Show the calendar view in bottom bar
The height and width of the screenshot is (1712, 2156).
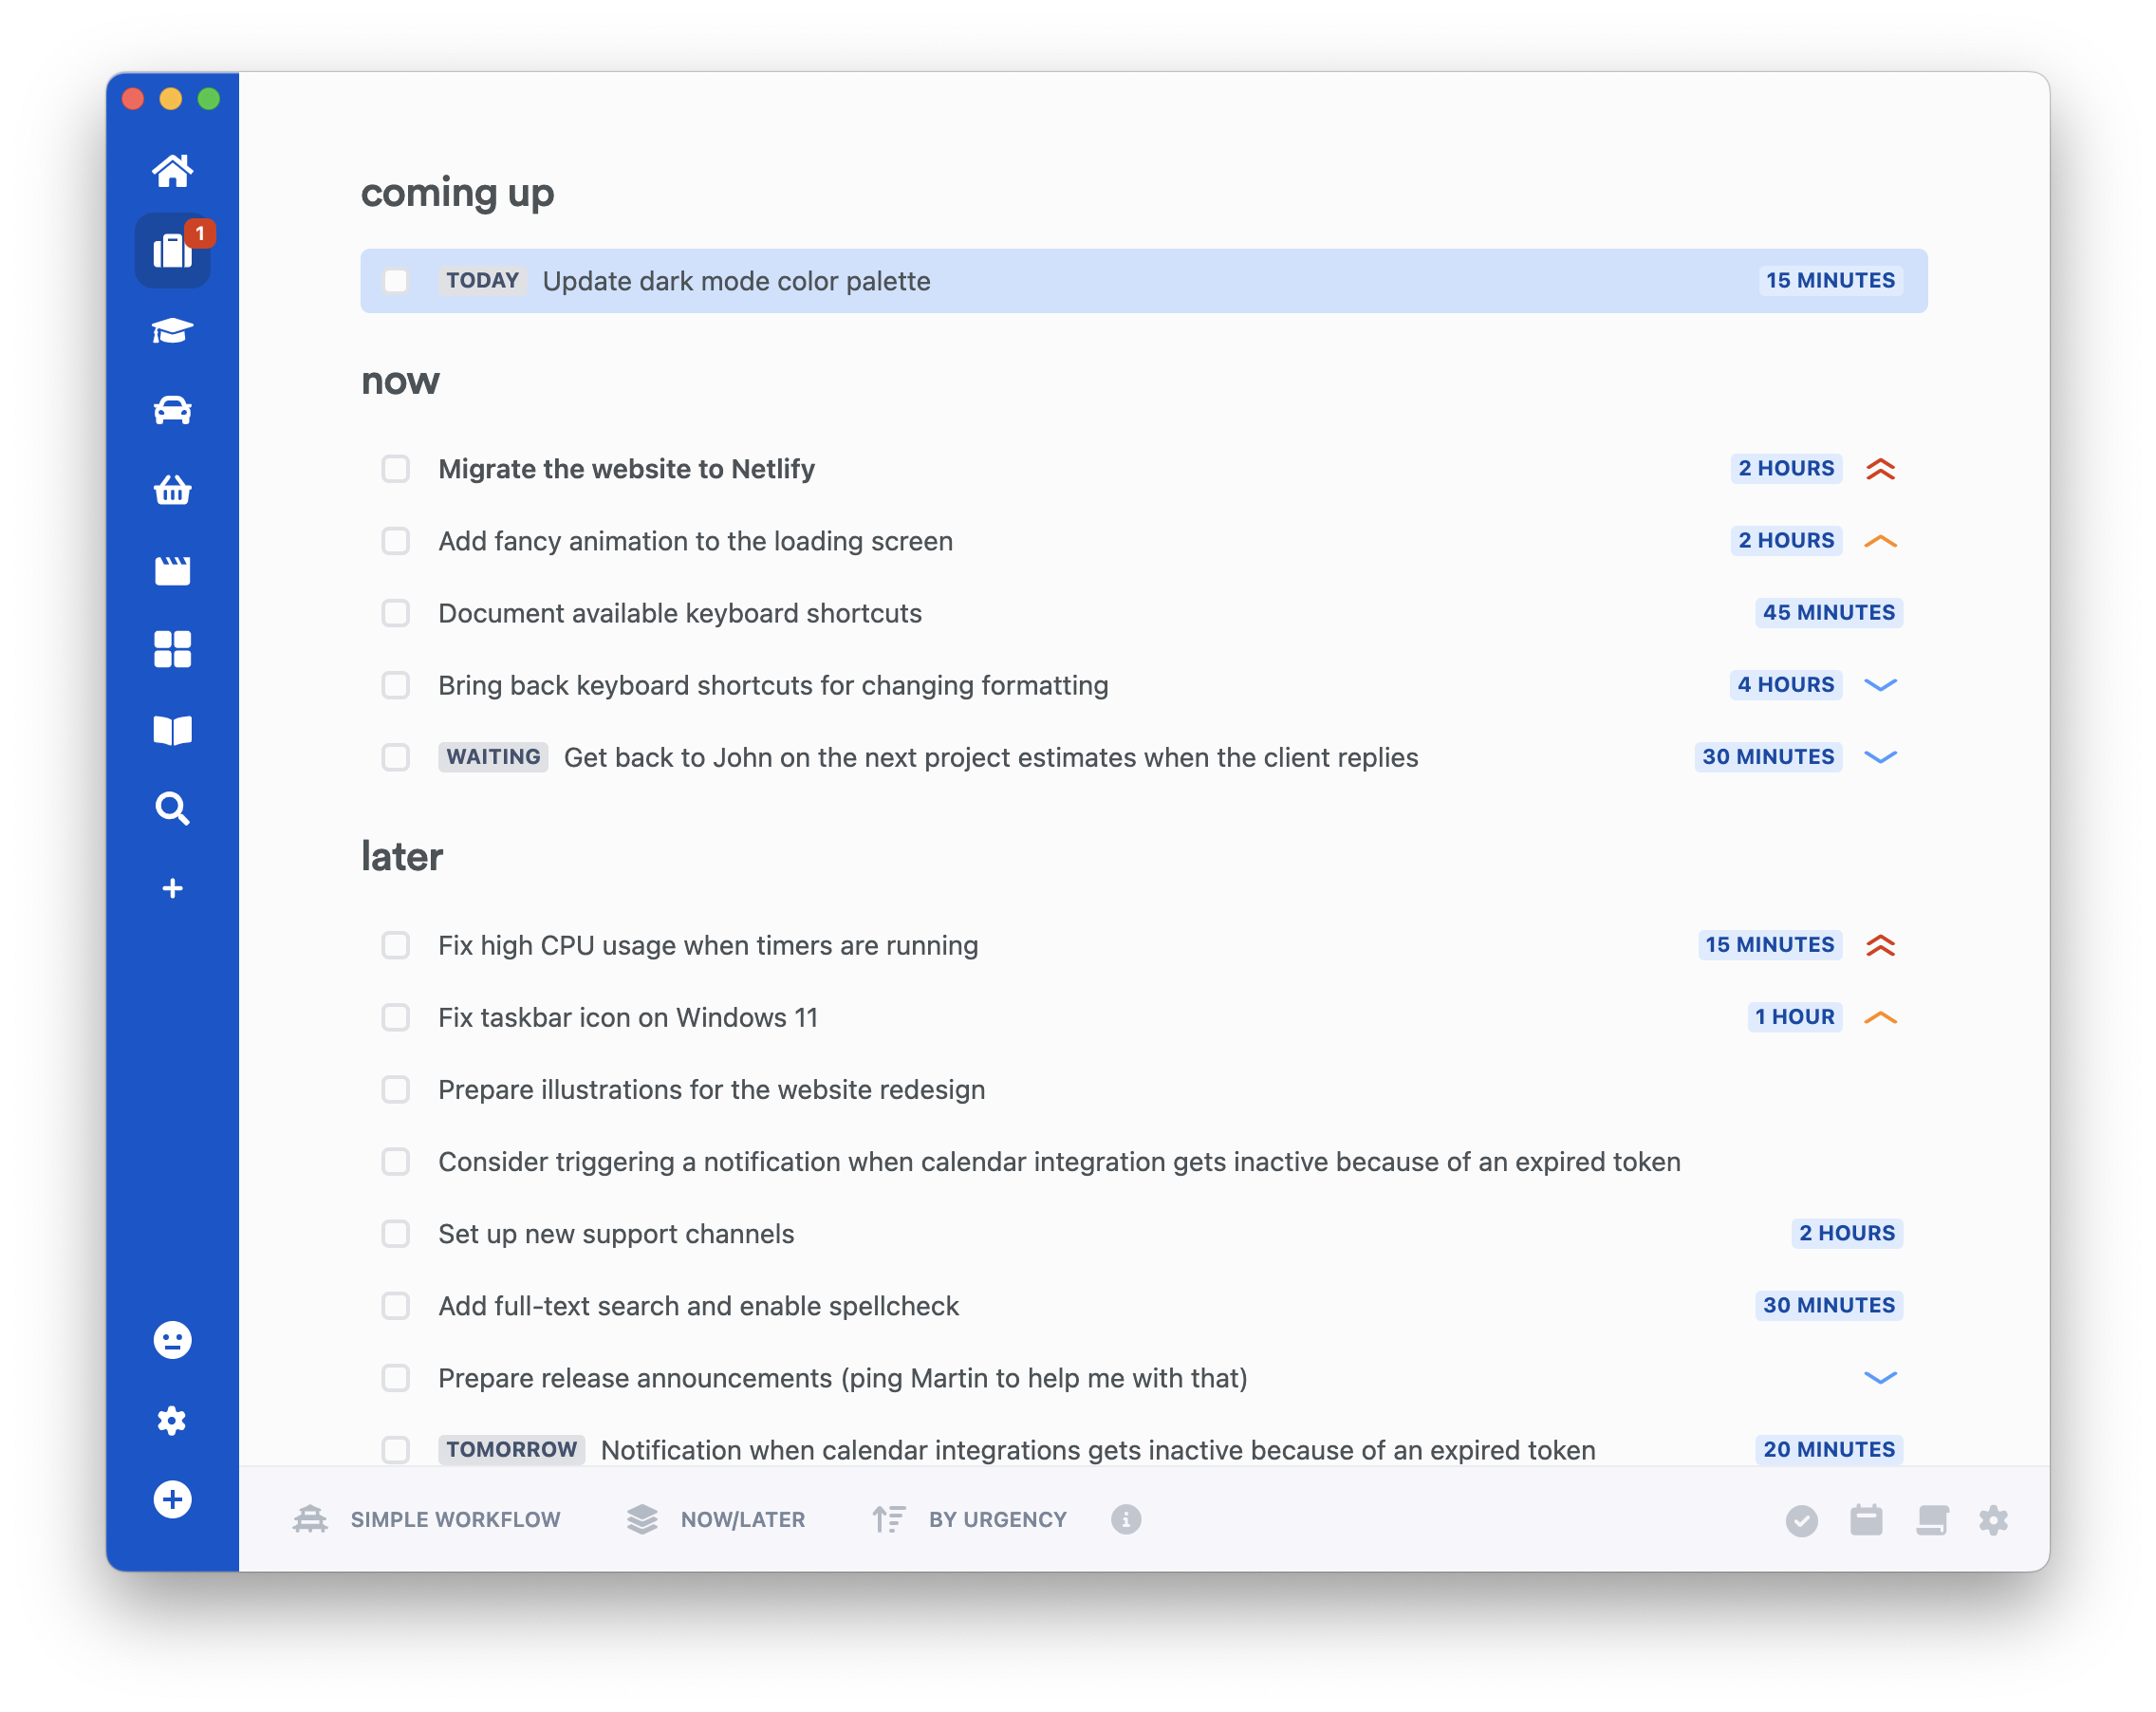tap(1866, 1521)
